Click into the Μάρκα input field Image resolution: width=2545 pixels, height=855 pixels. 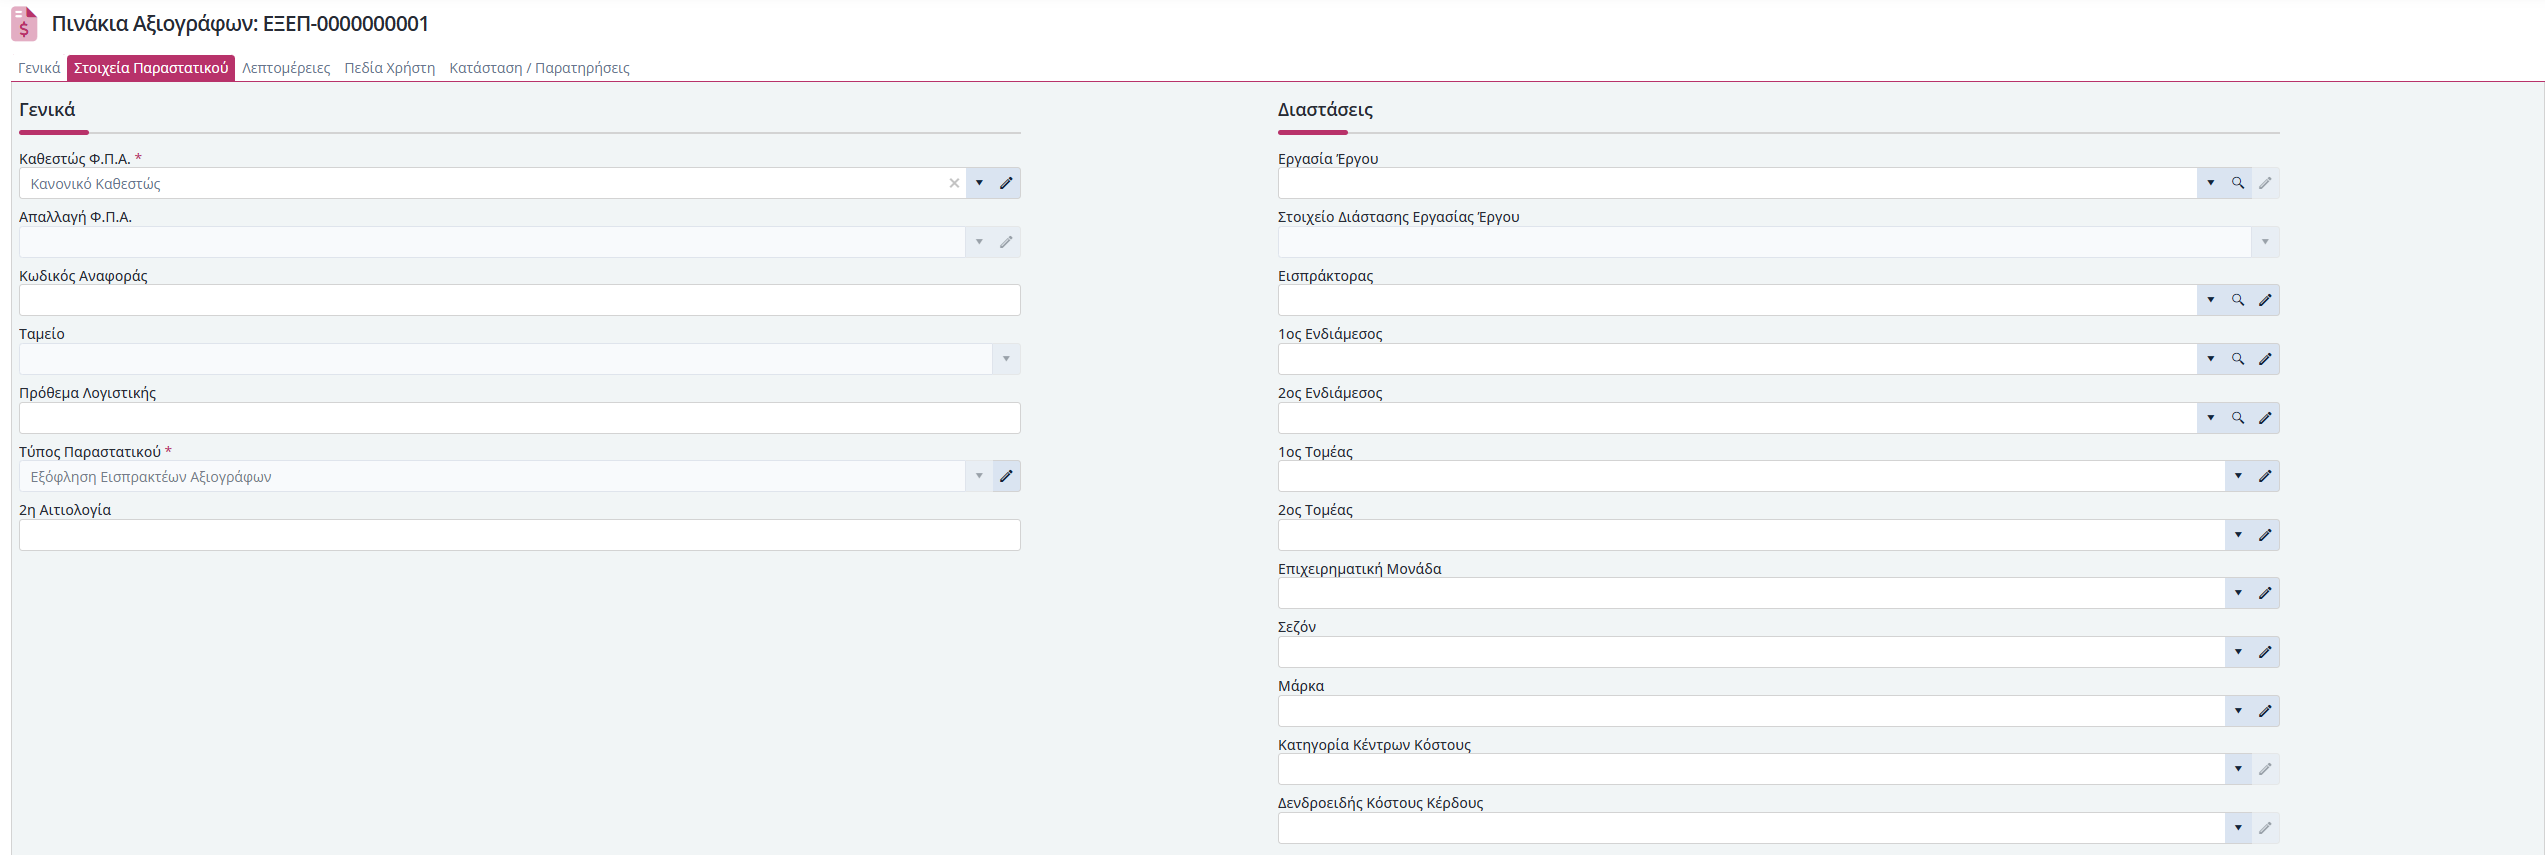(x=1751, y=711)
